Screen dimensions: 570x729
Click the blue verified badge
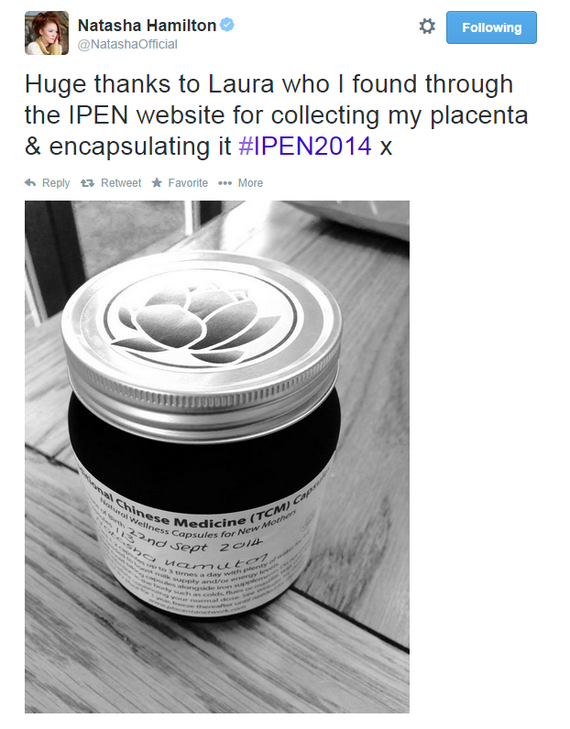227,25
